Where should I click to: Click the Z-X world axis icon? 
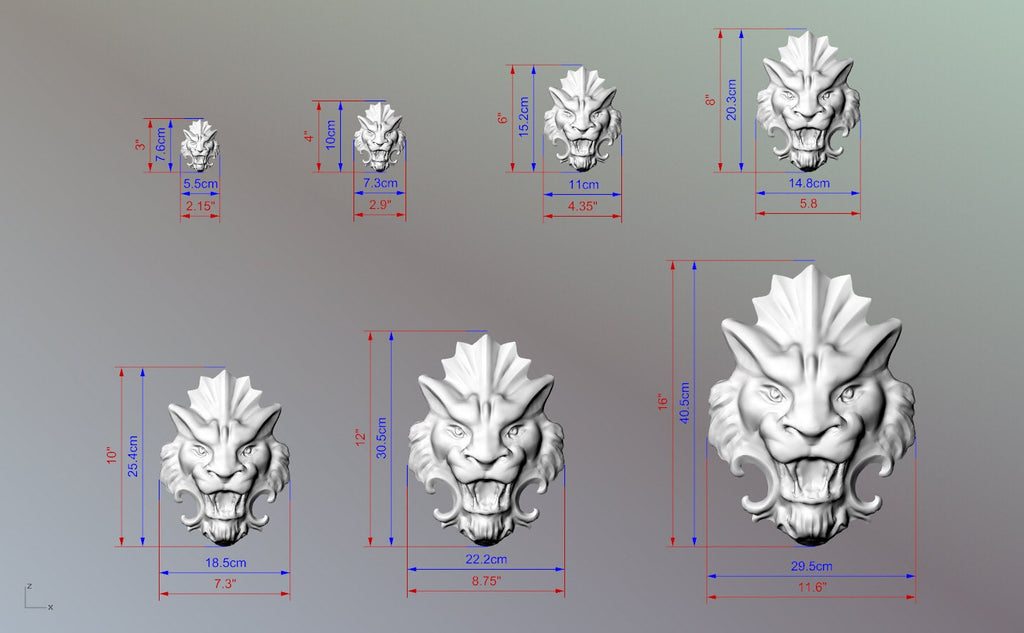[39, 597]
